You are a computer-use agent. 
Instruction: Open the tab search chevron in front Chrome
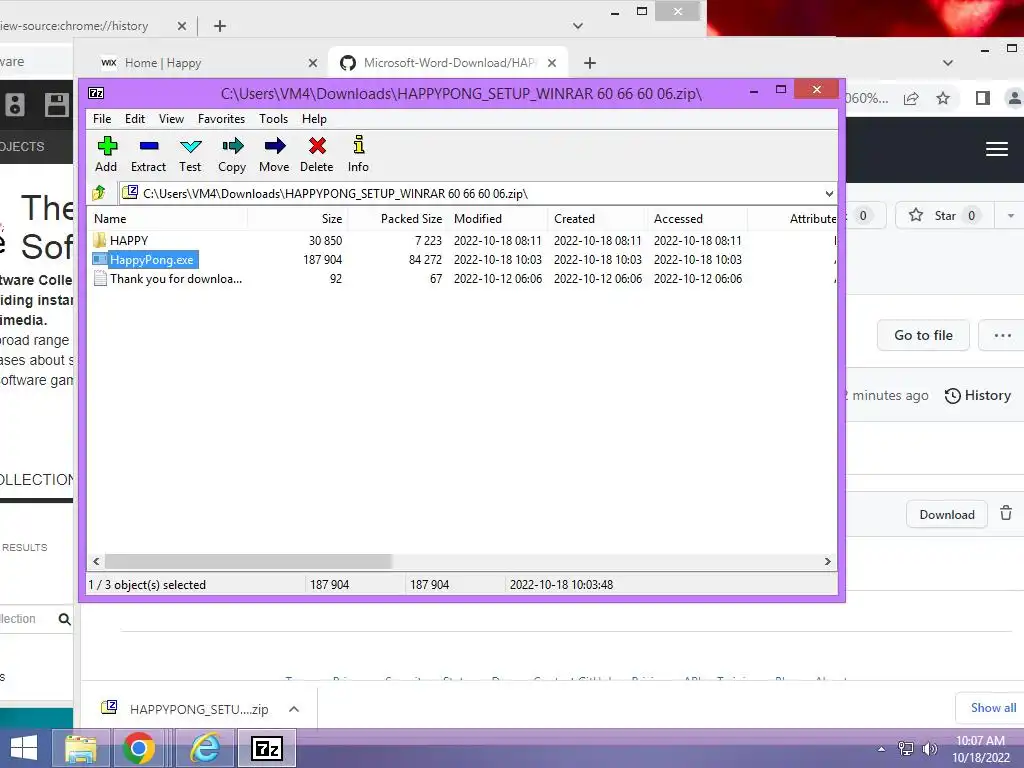pos(948,63)
